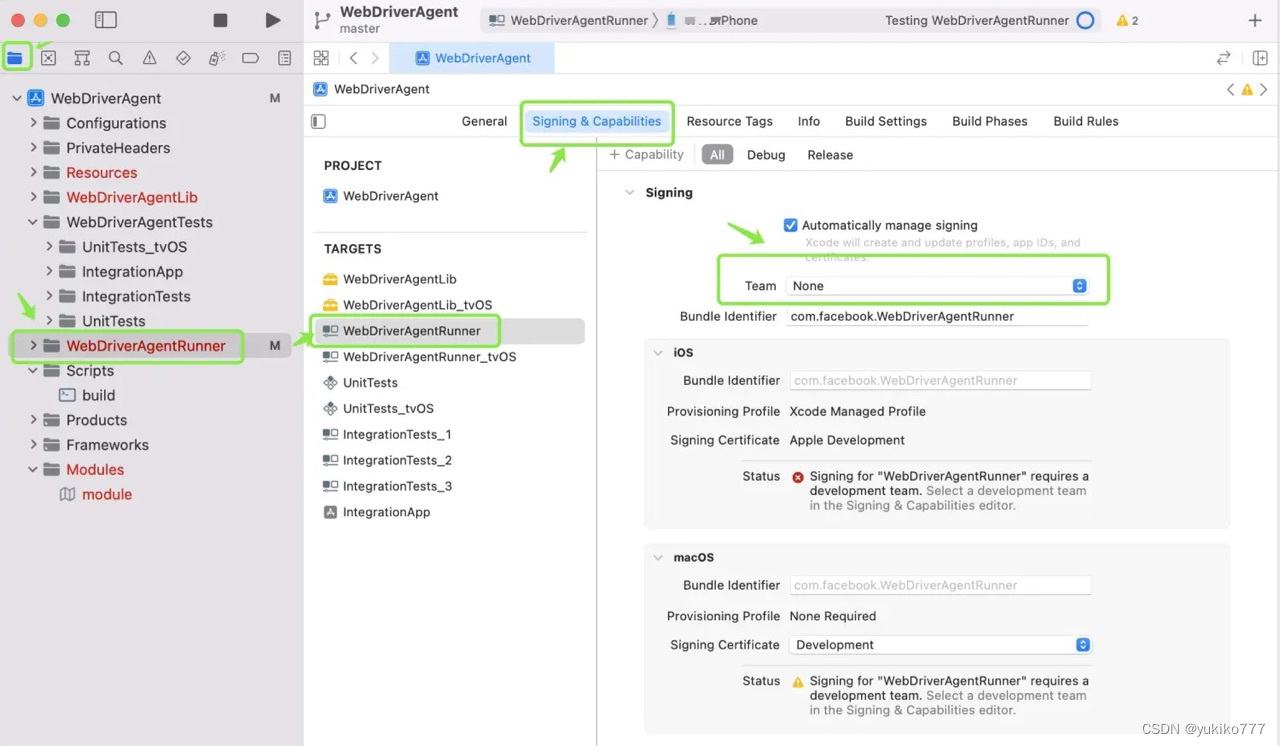Screen dimensions: 1280x746
Task: Click the WebDriverAgentRunner scheme selector
Action: pos(568,20)
